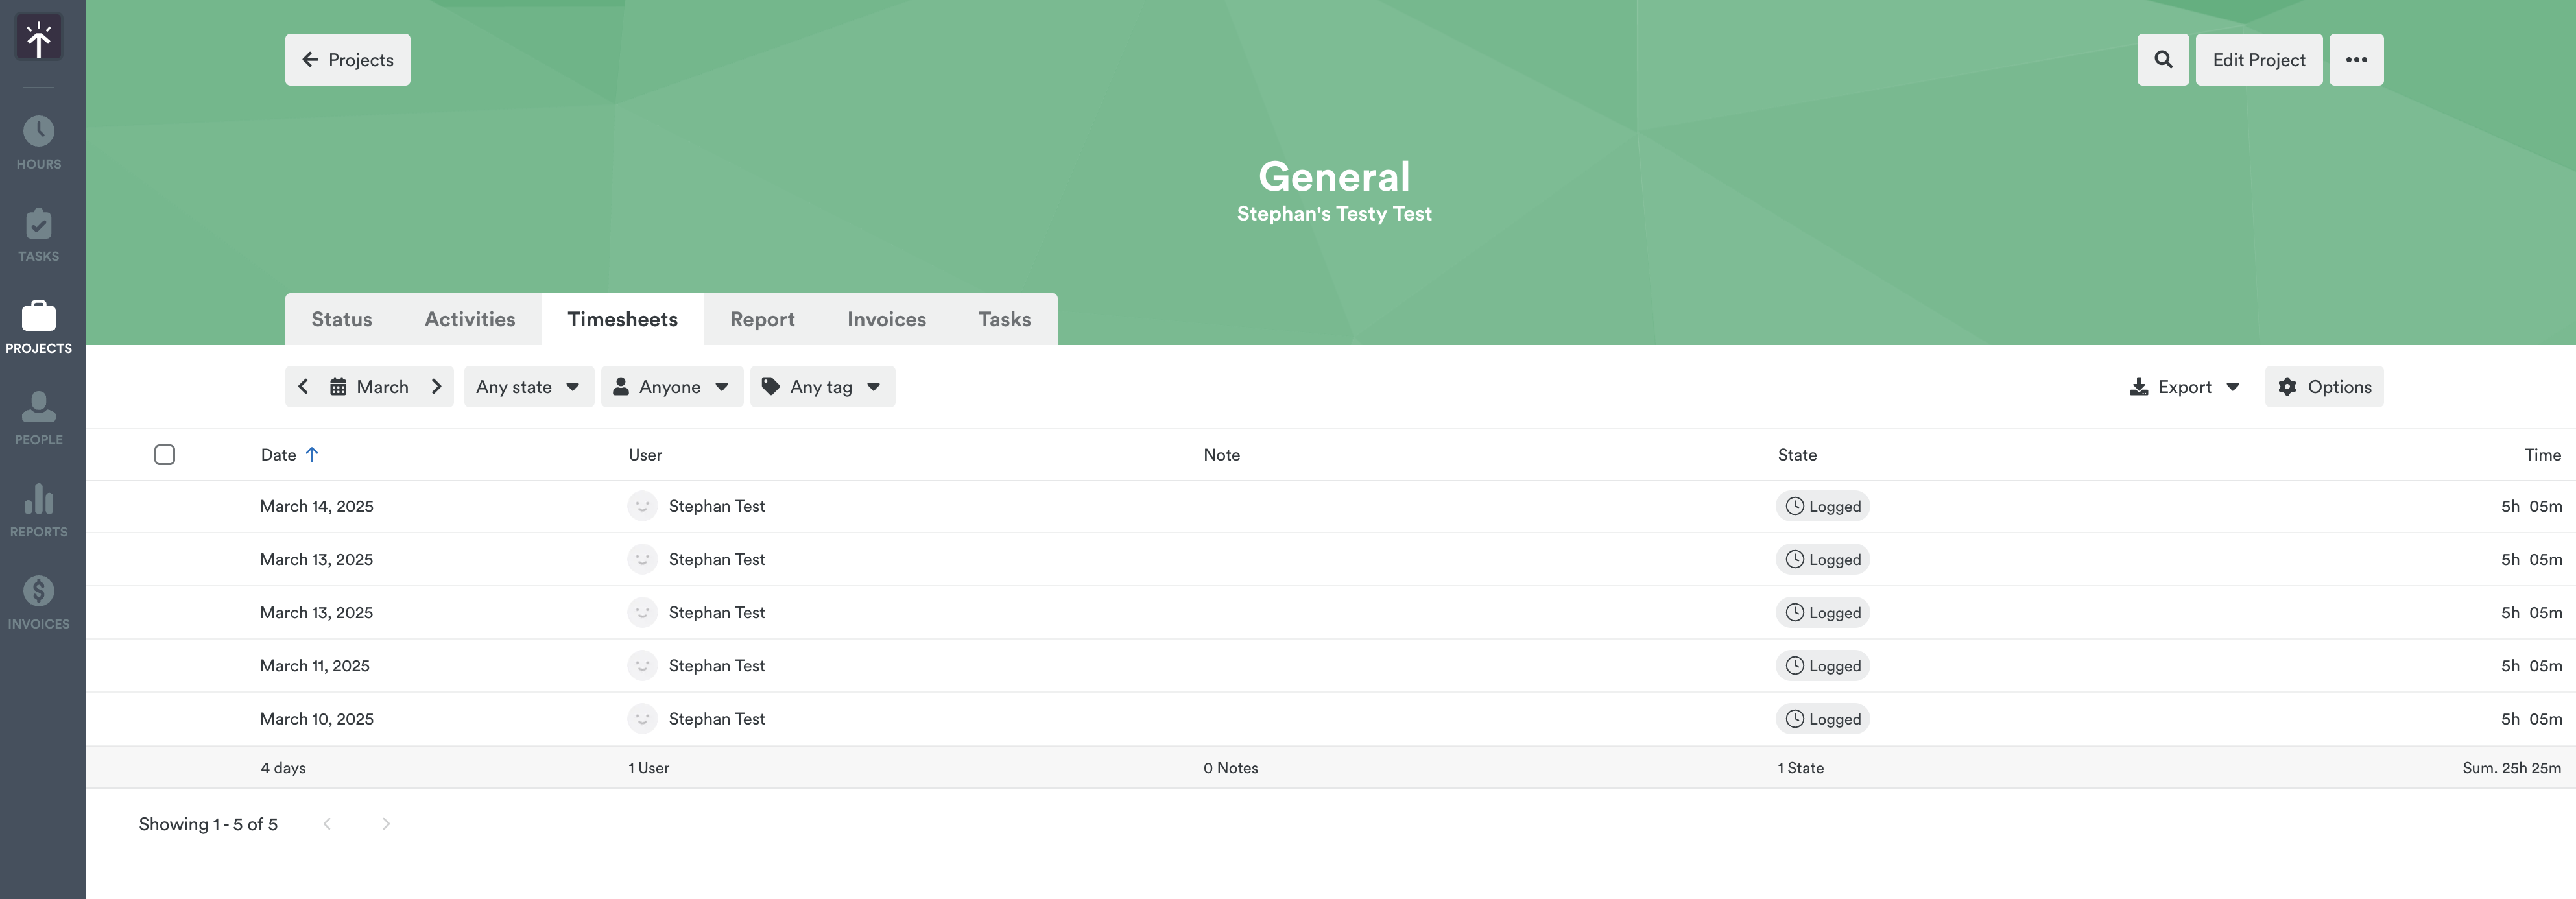Click the back to Projects button
2576x899 pixels.
coord(347,59)
